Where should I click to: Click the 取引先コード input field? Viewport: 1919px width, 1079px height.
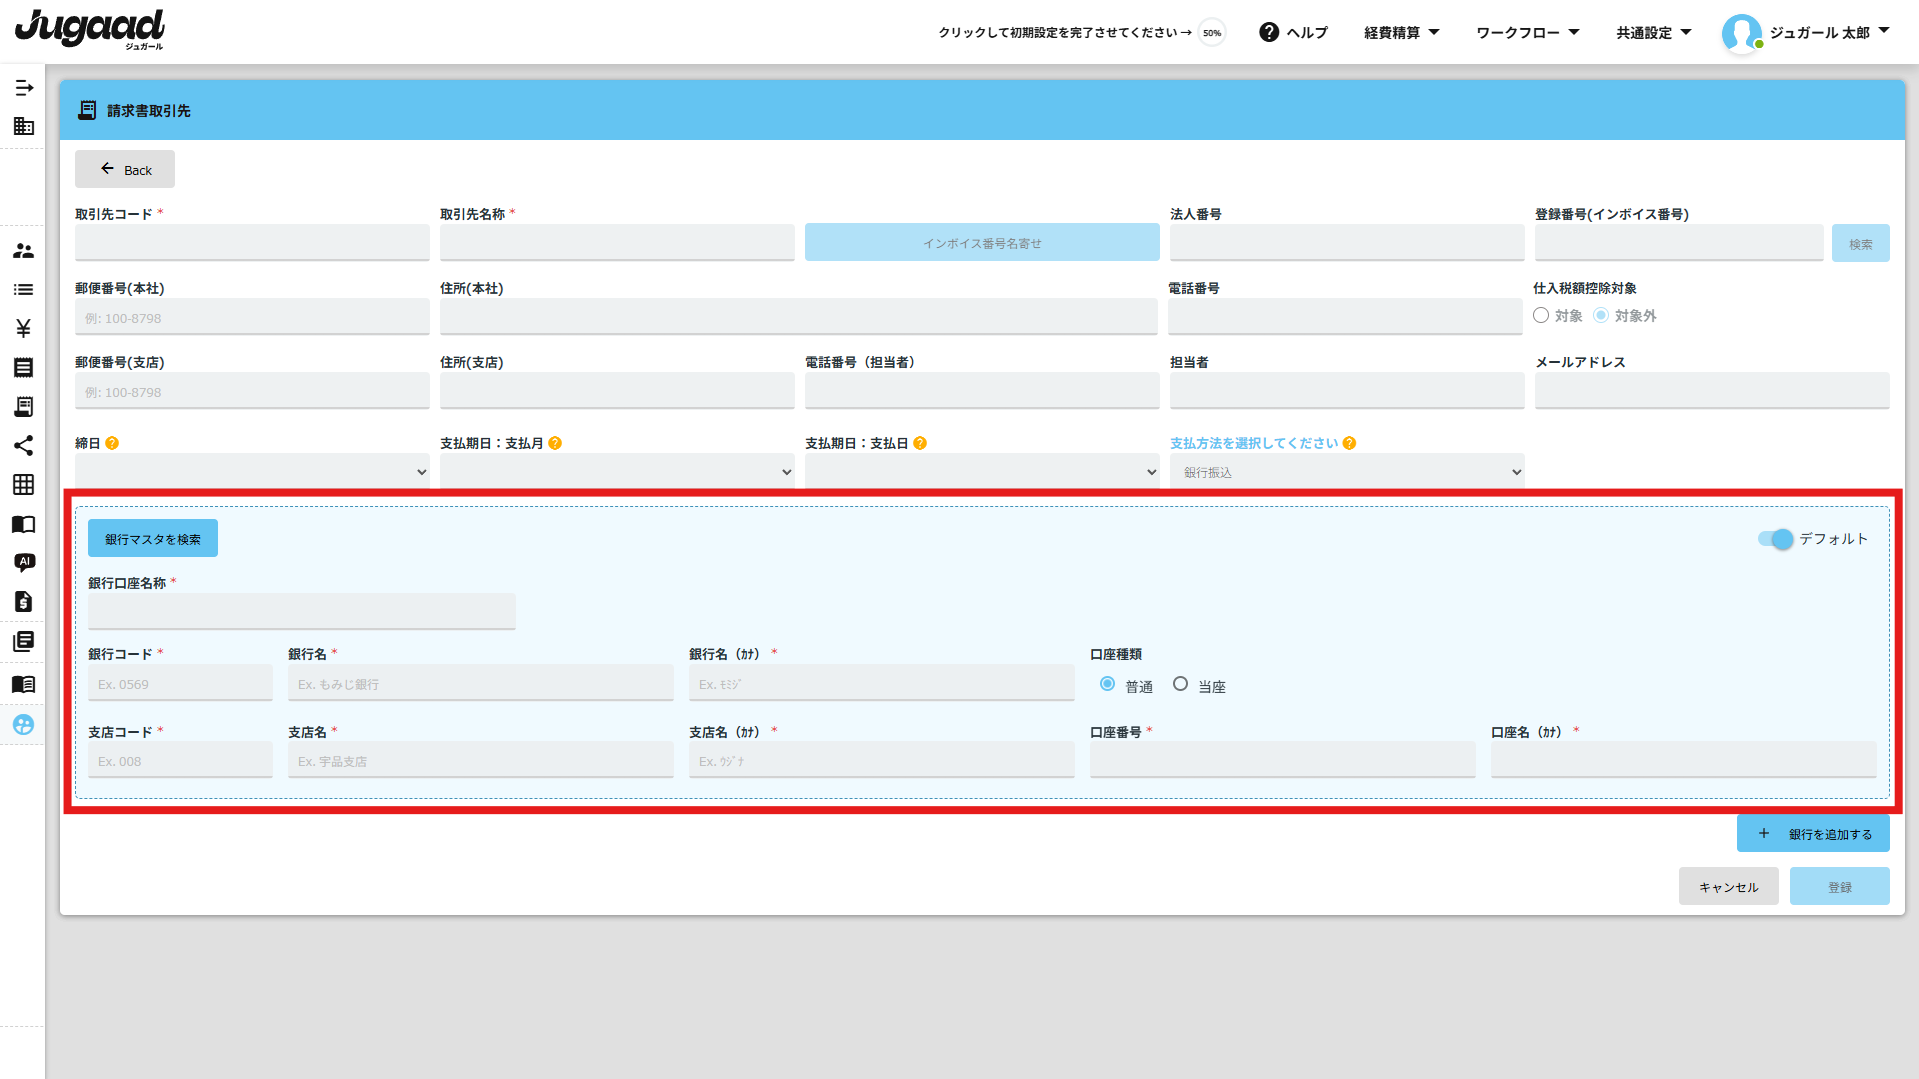click(252, 243)
